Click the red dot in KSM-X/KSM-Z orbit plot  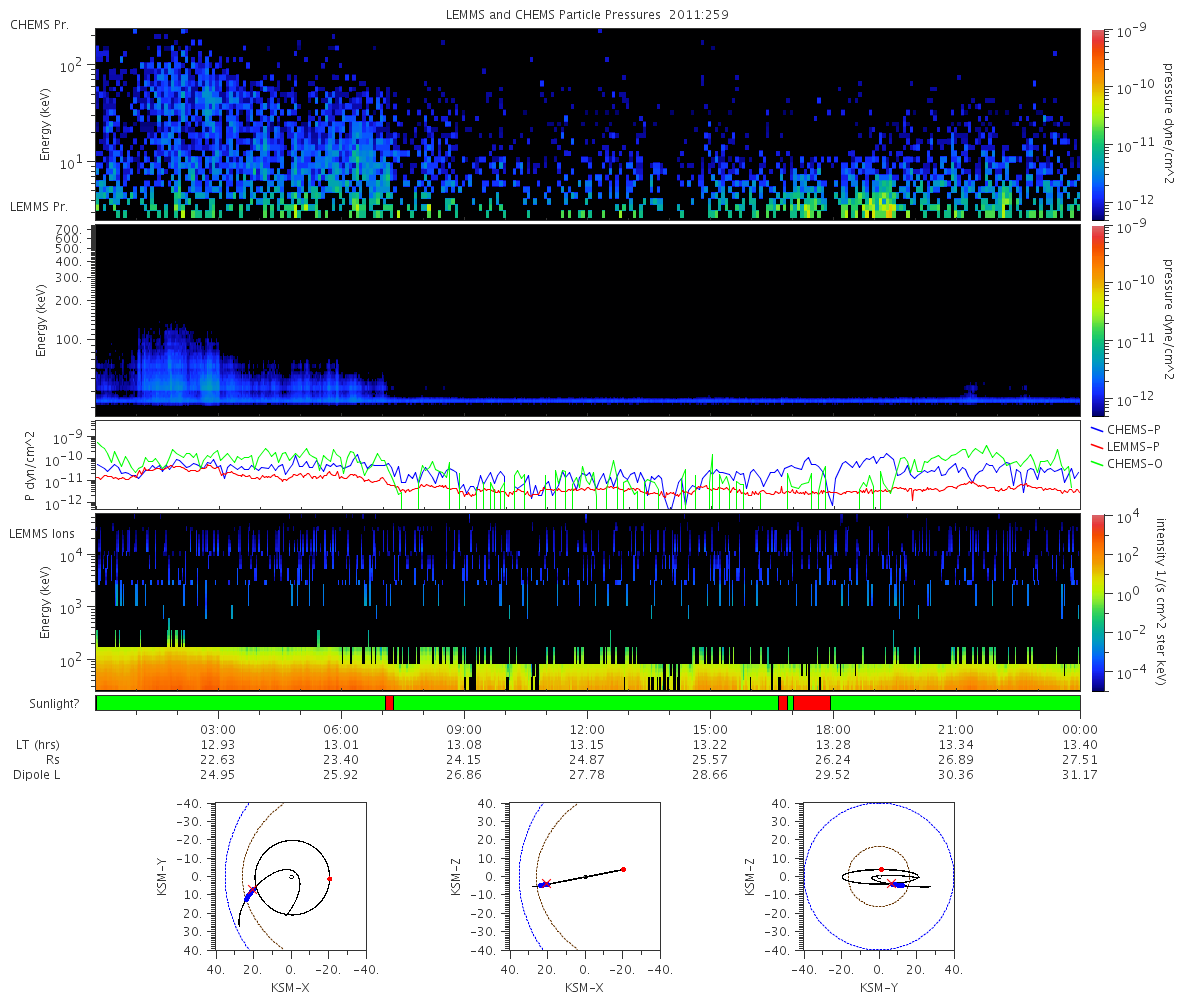[623, 869]
